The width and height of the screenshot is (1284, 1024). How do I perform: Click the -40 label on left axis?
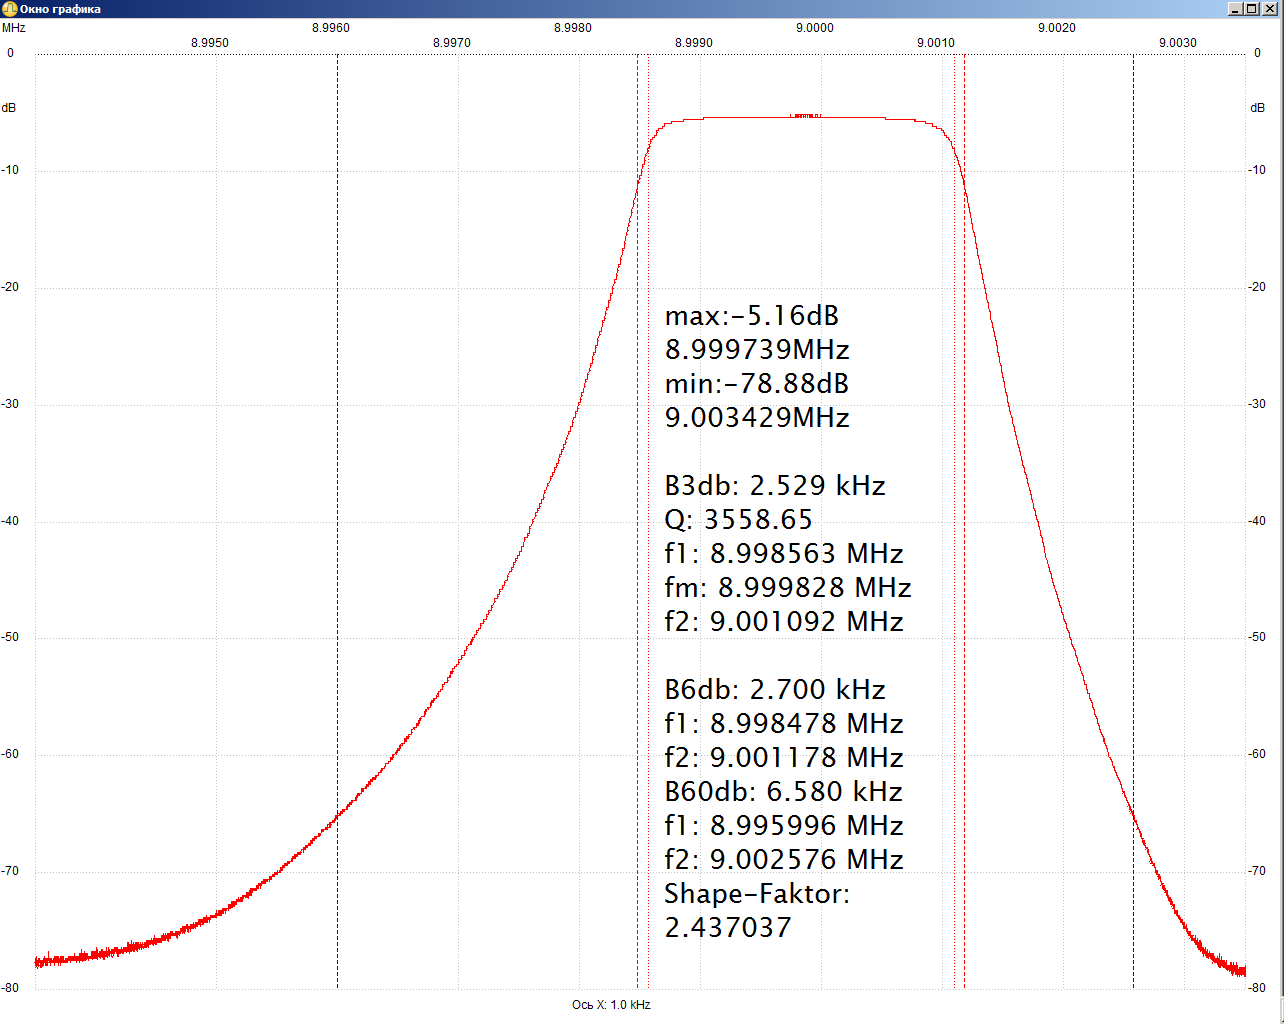click(x=10, y=521)
